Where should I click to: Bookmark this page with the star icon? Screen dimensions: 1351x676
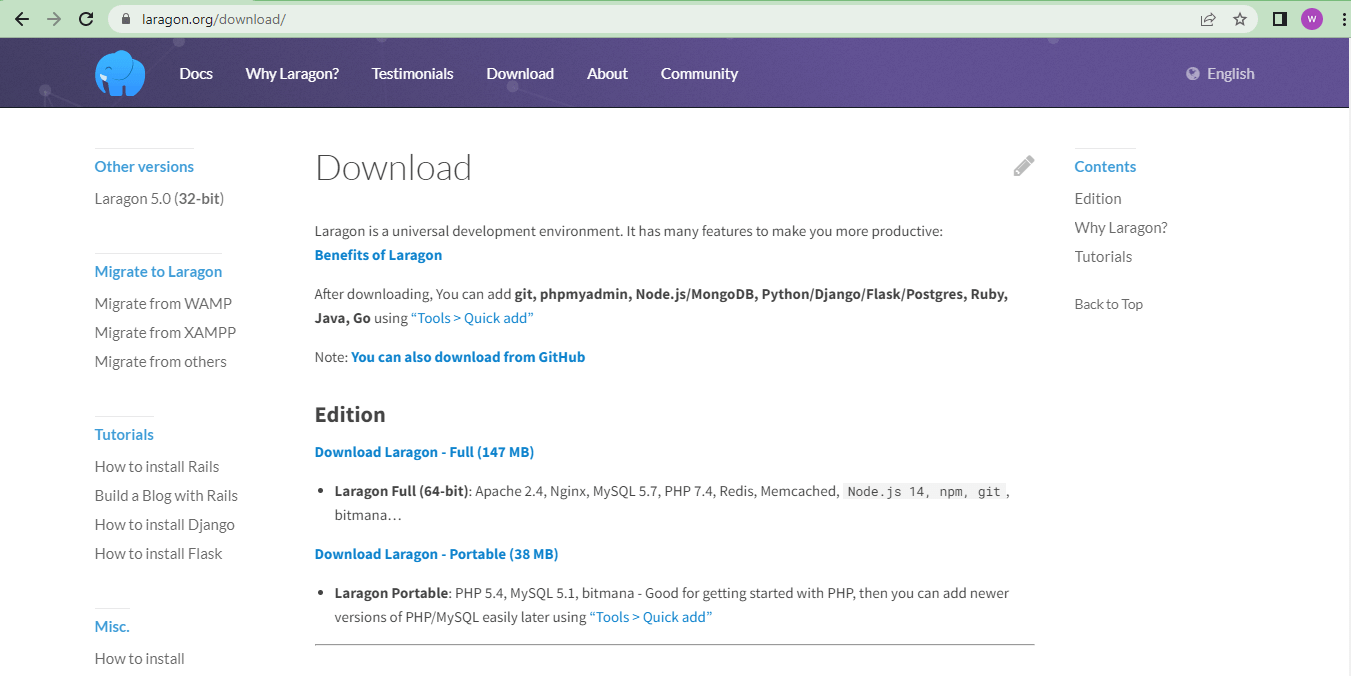pos(1240,19)
